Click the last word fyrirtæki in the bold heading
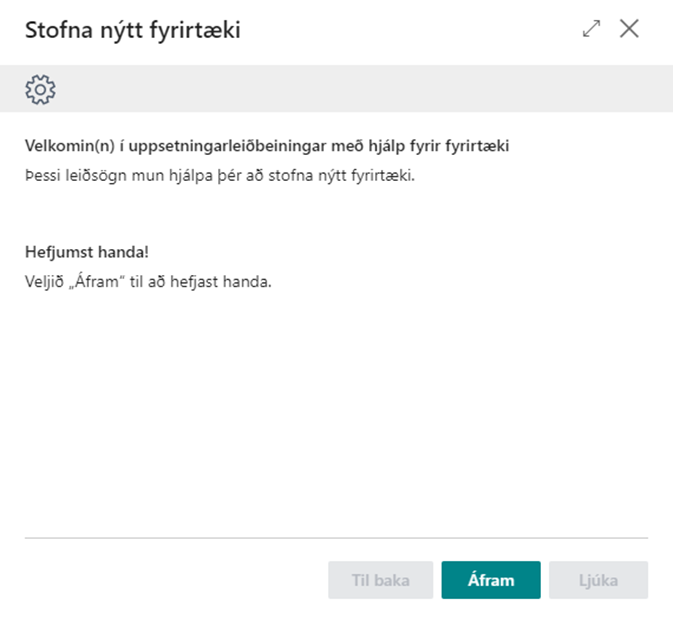This screenshot has height=619, width=673. point(478,147)
